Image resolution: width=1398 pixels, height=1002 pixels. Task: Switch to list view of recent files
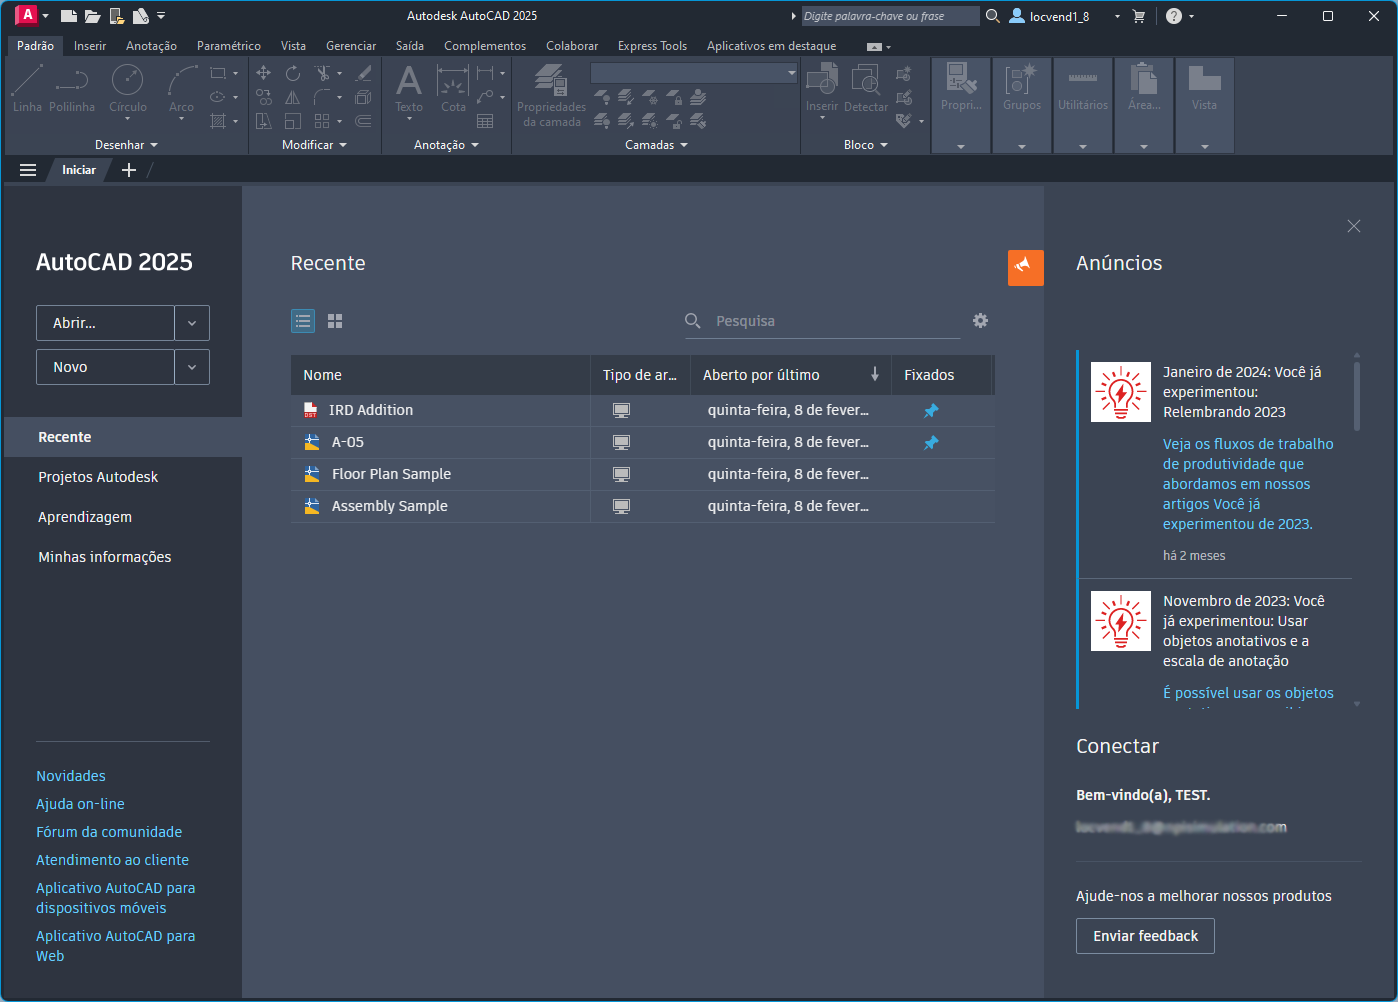point(303,321)
